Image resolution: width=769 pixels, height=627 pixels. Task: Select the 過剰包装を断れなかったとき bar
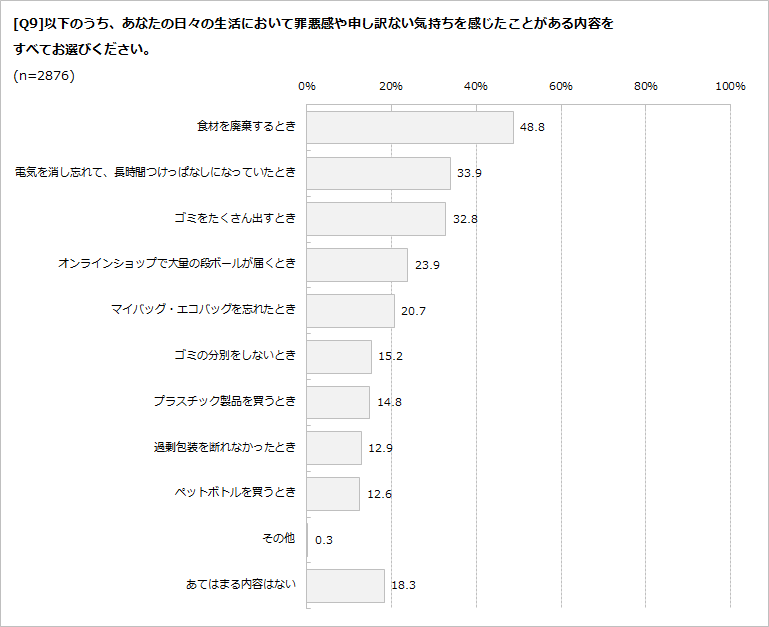pos(334,448)
